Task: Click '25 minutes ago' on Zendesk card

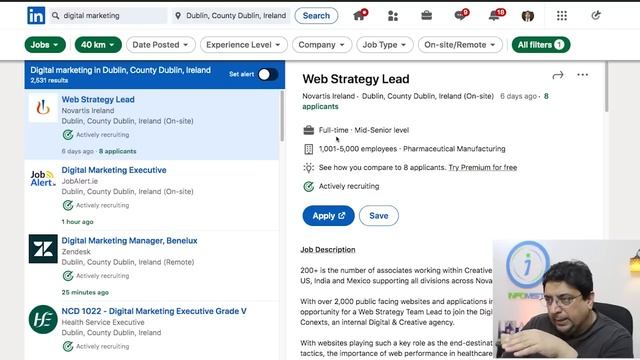Action: coord(85,292)
